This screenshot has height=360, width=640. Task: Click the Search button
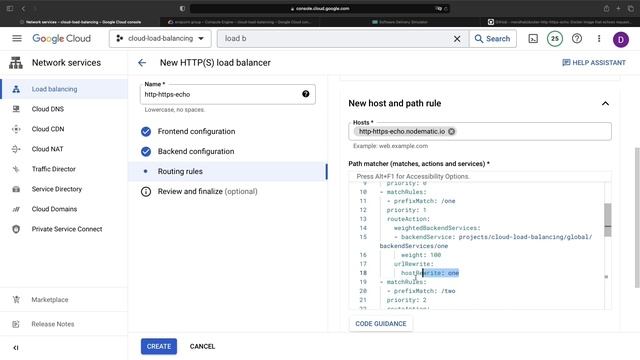pos(493,38)
